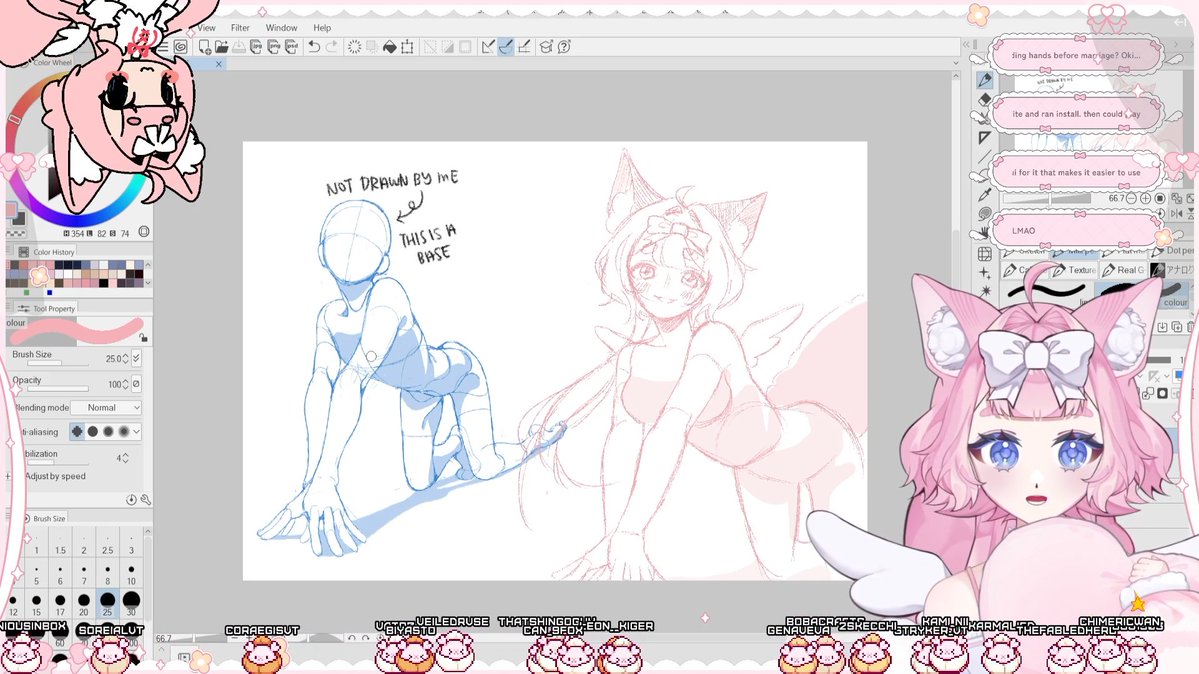Open the Clip Studio spiral launcher icon

[180, 47]
